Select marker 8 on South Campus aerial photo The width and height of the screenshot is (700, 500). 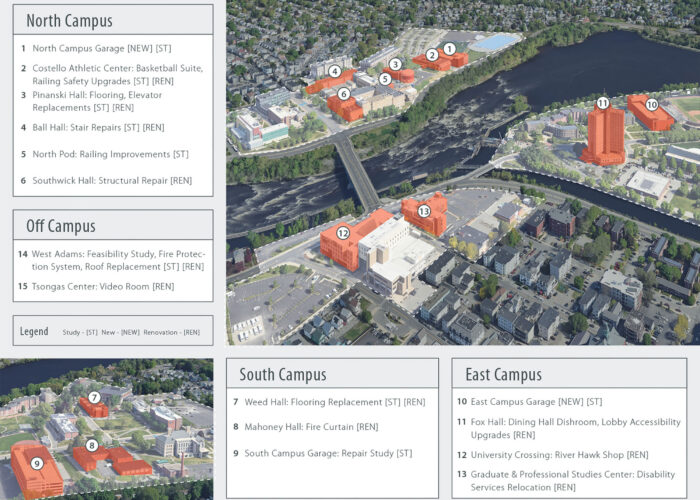92,445
